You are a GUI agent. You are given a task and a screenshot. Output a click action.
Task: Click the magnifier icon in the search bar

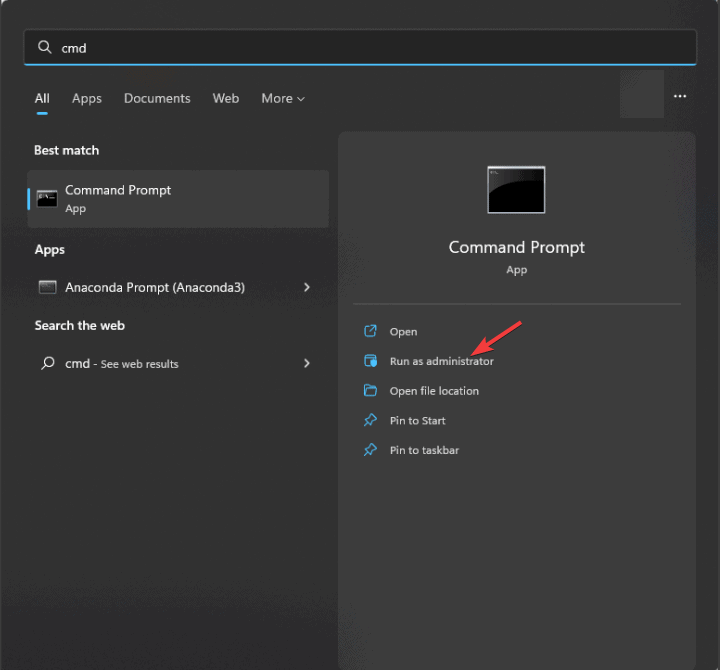tap(44, 47)
